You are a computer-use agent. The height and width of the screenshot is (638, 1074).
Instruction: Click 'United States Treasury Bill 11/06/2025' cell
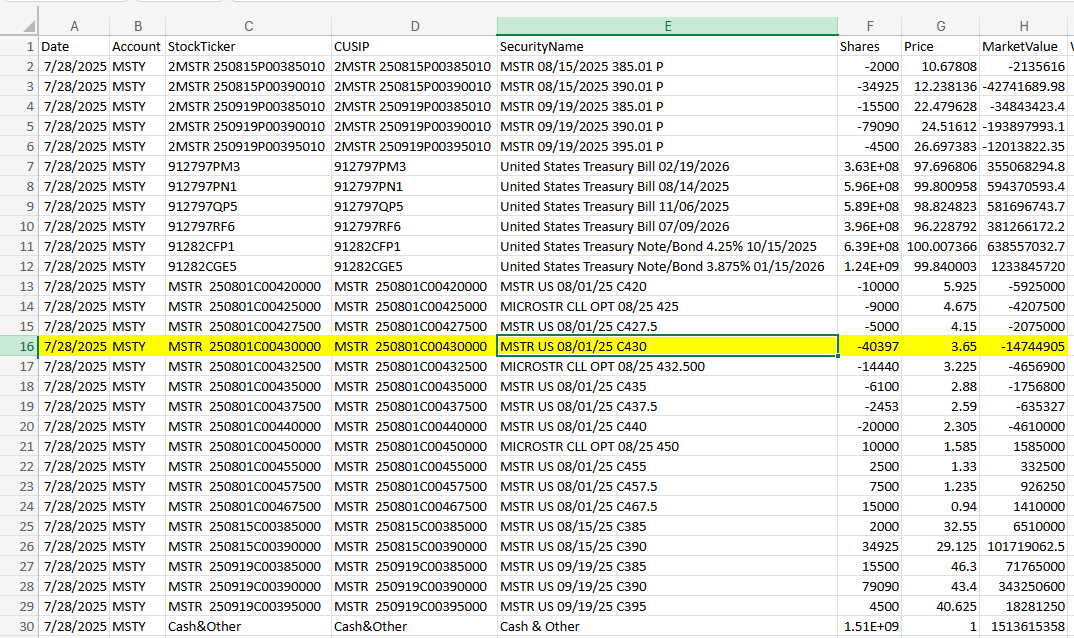coord(668,206)
